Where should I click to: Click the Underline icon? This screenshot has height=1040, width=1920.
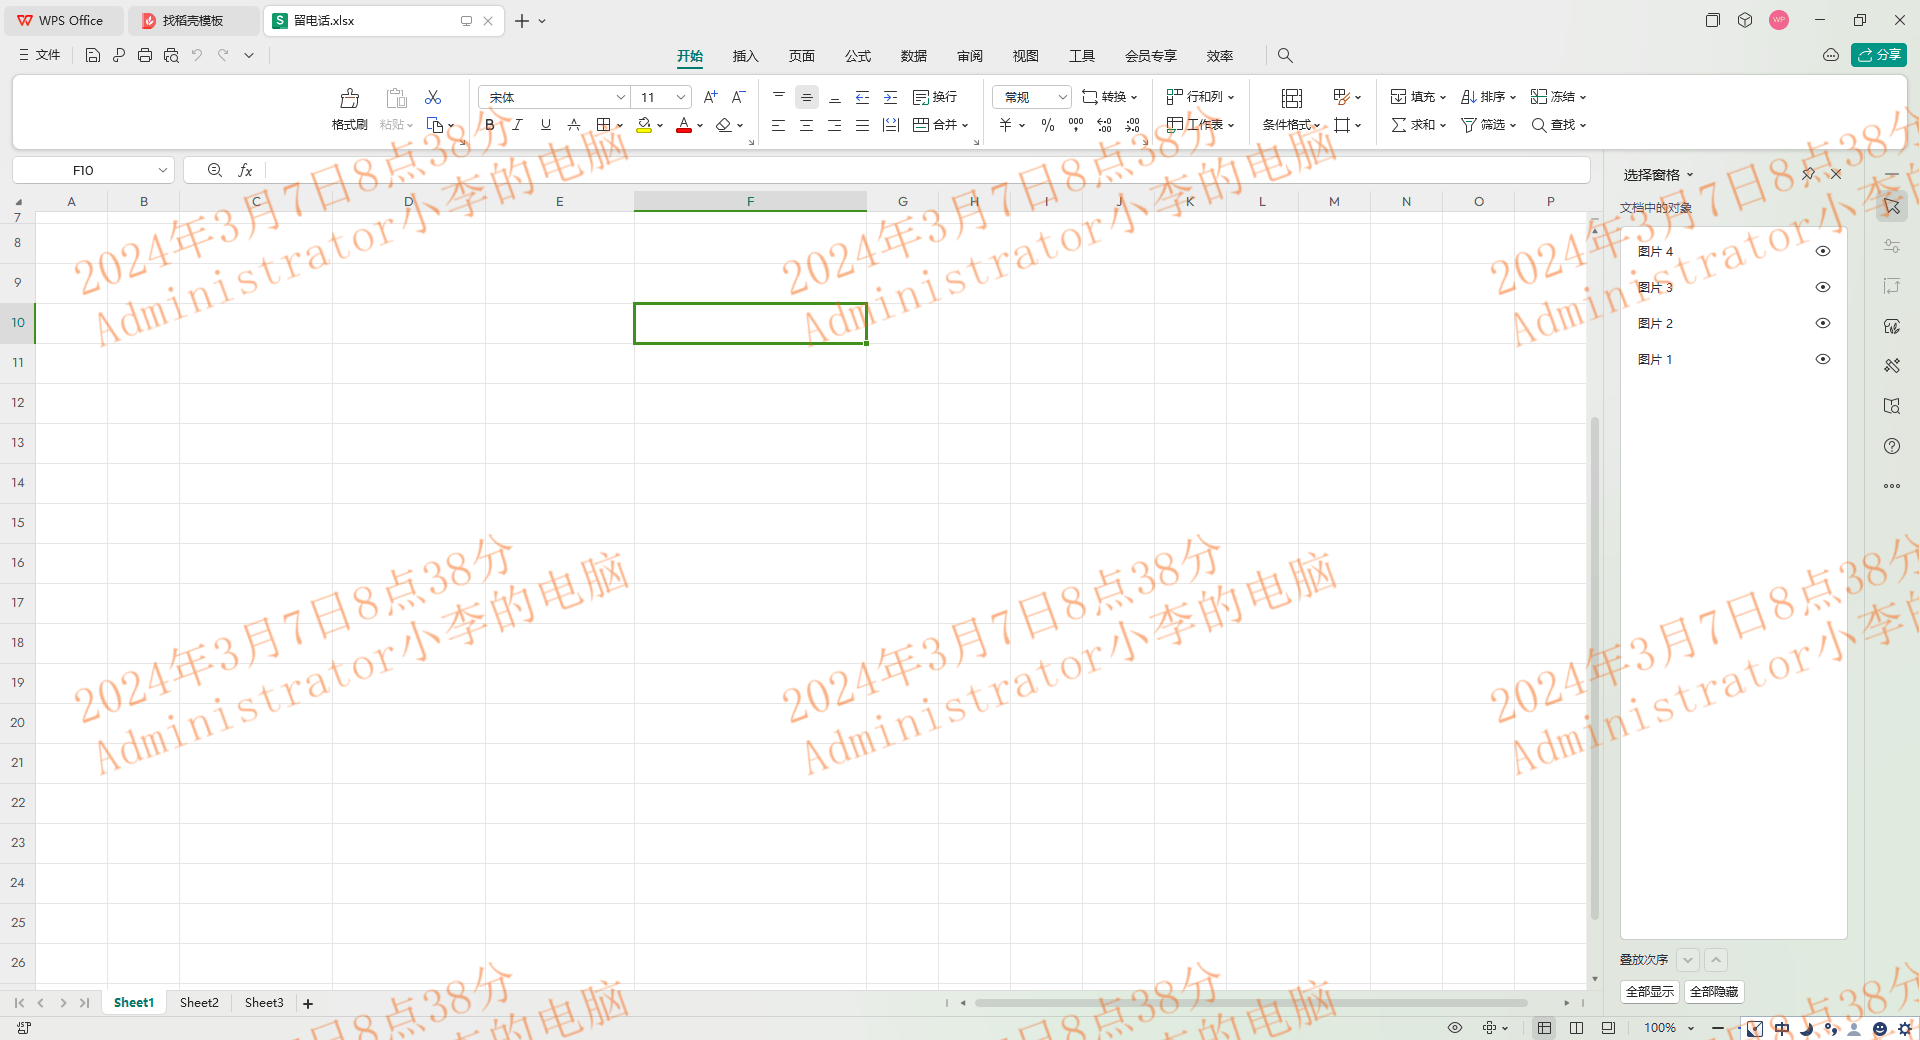point(545,125)
